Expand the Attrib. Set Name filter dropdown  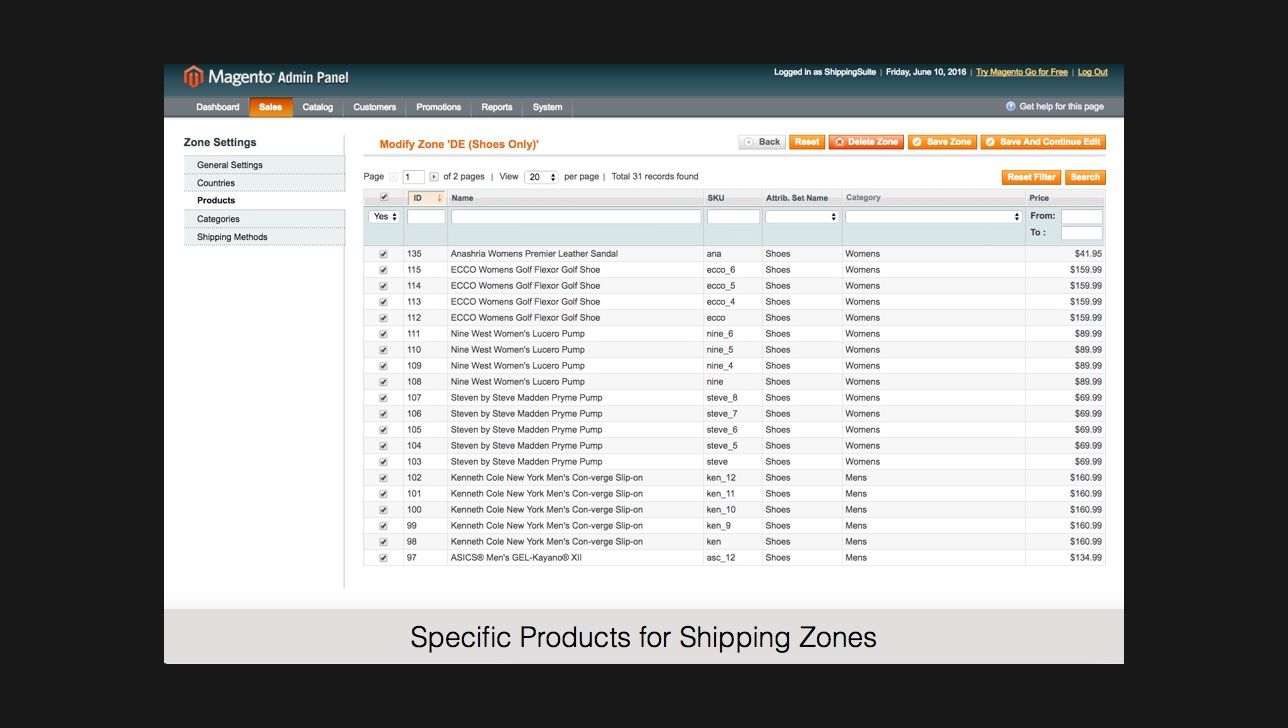(801, 217)
